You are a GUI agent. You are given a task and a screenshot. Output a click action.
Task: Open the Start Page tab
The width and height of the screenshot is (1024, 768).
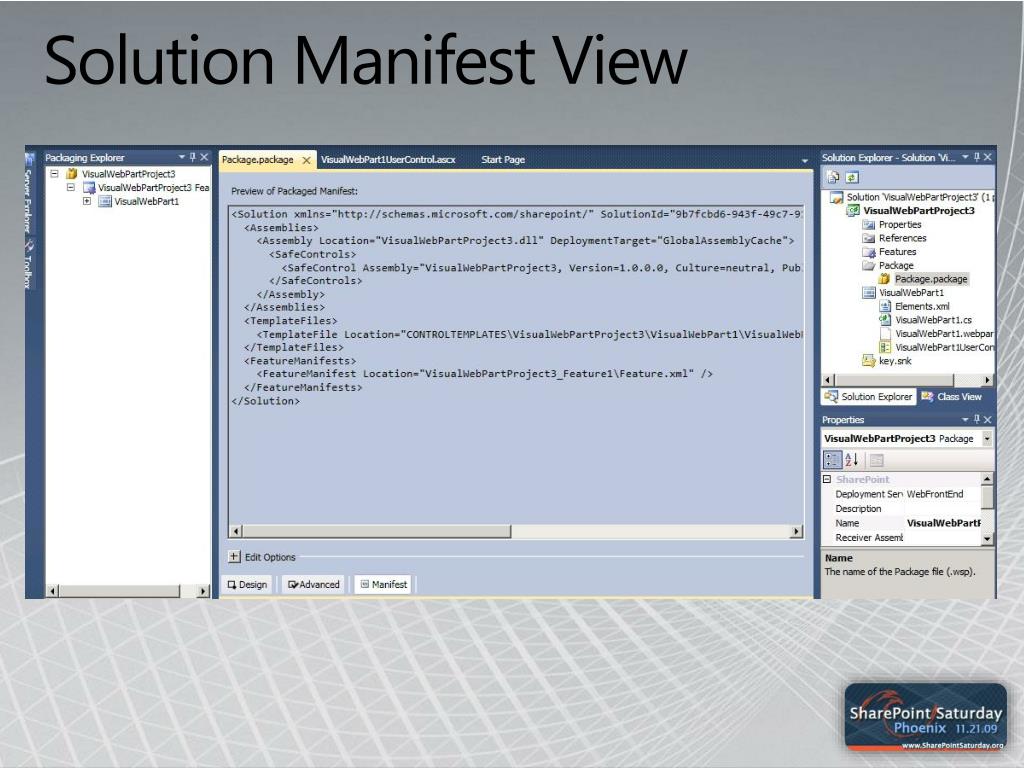503,159
